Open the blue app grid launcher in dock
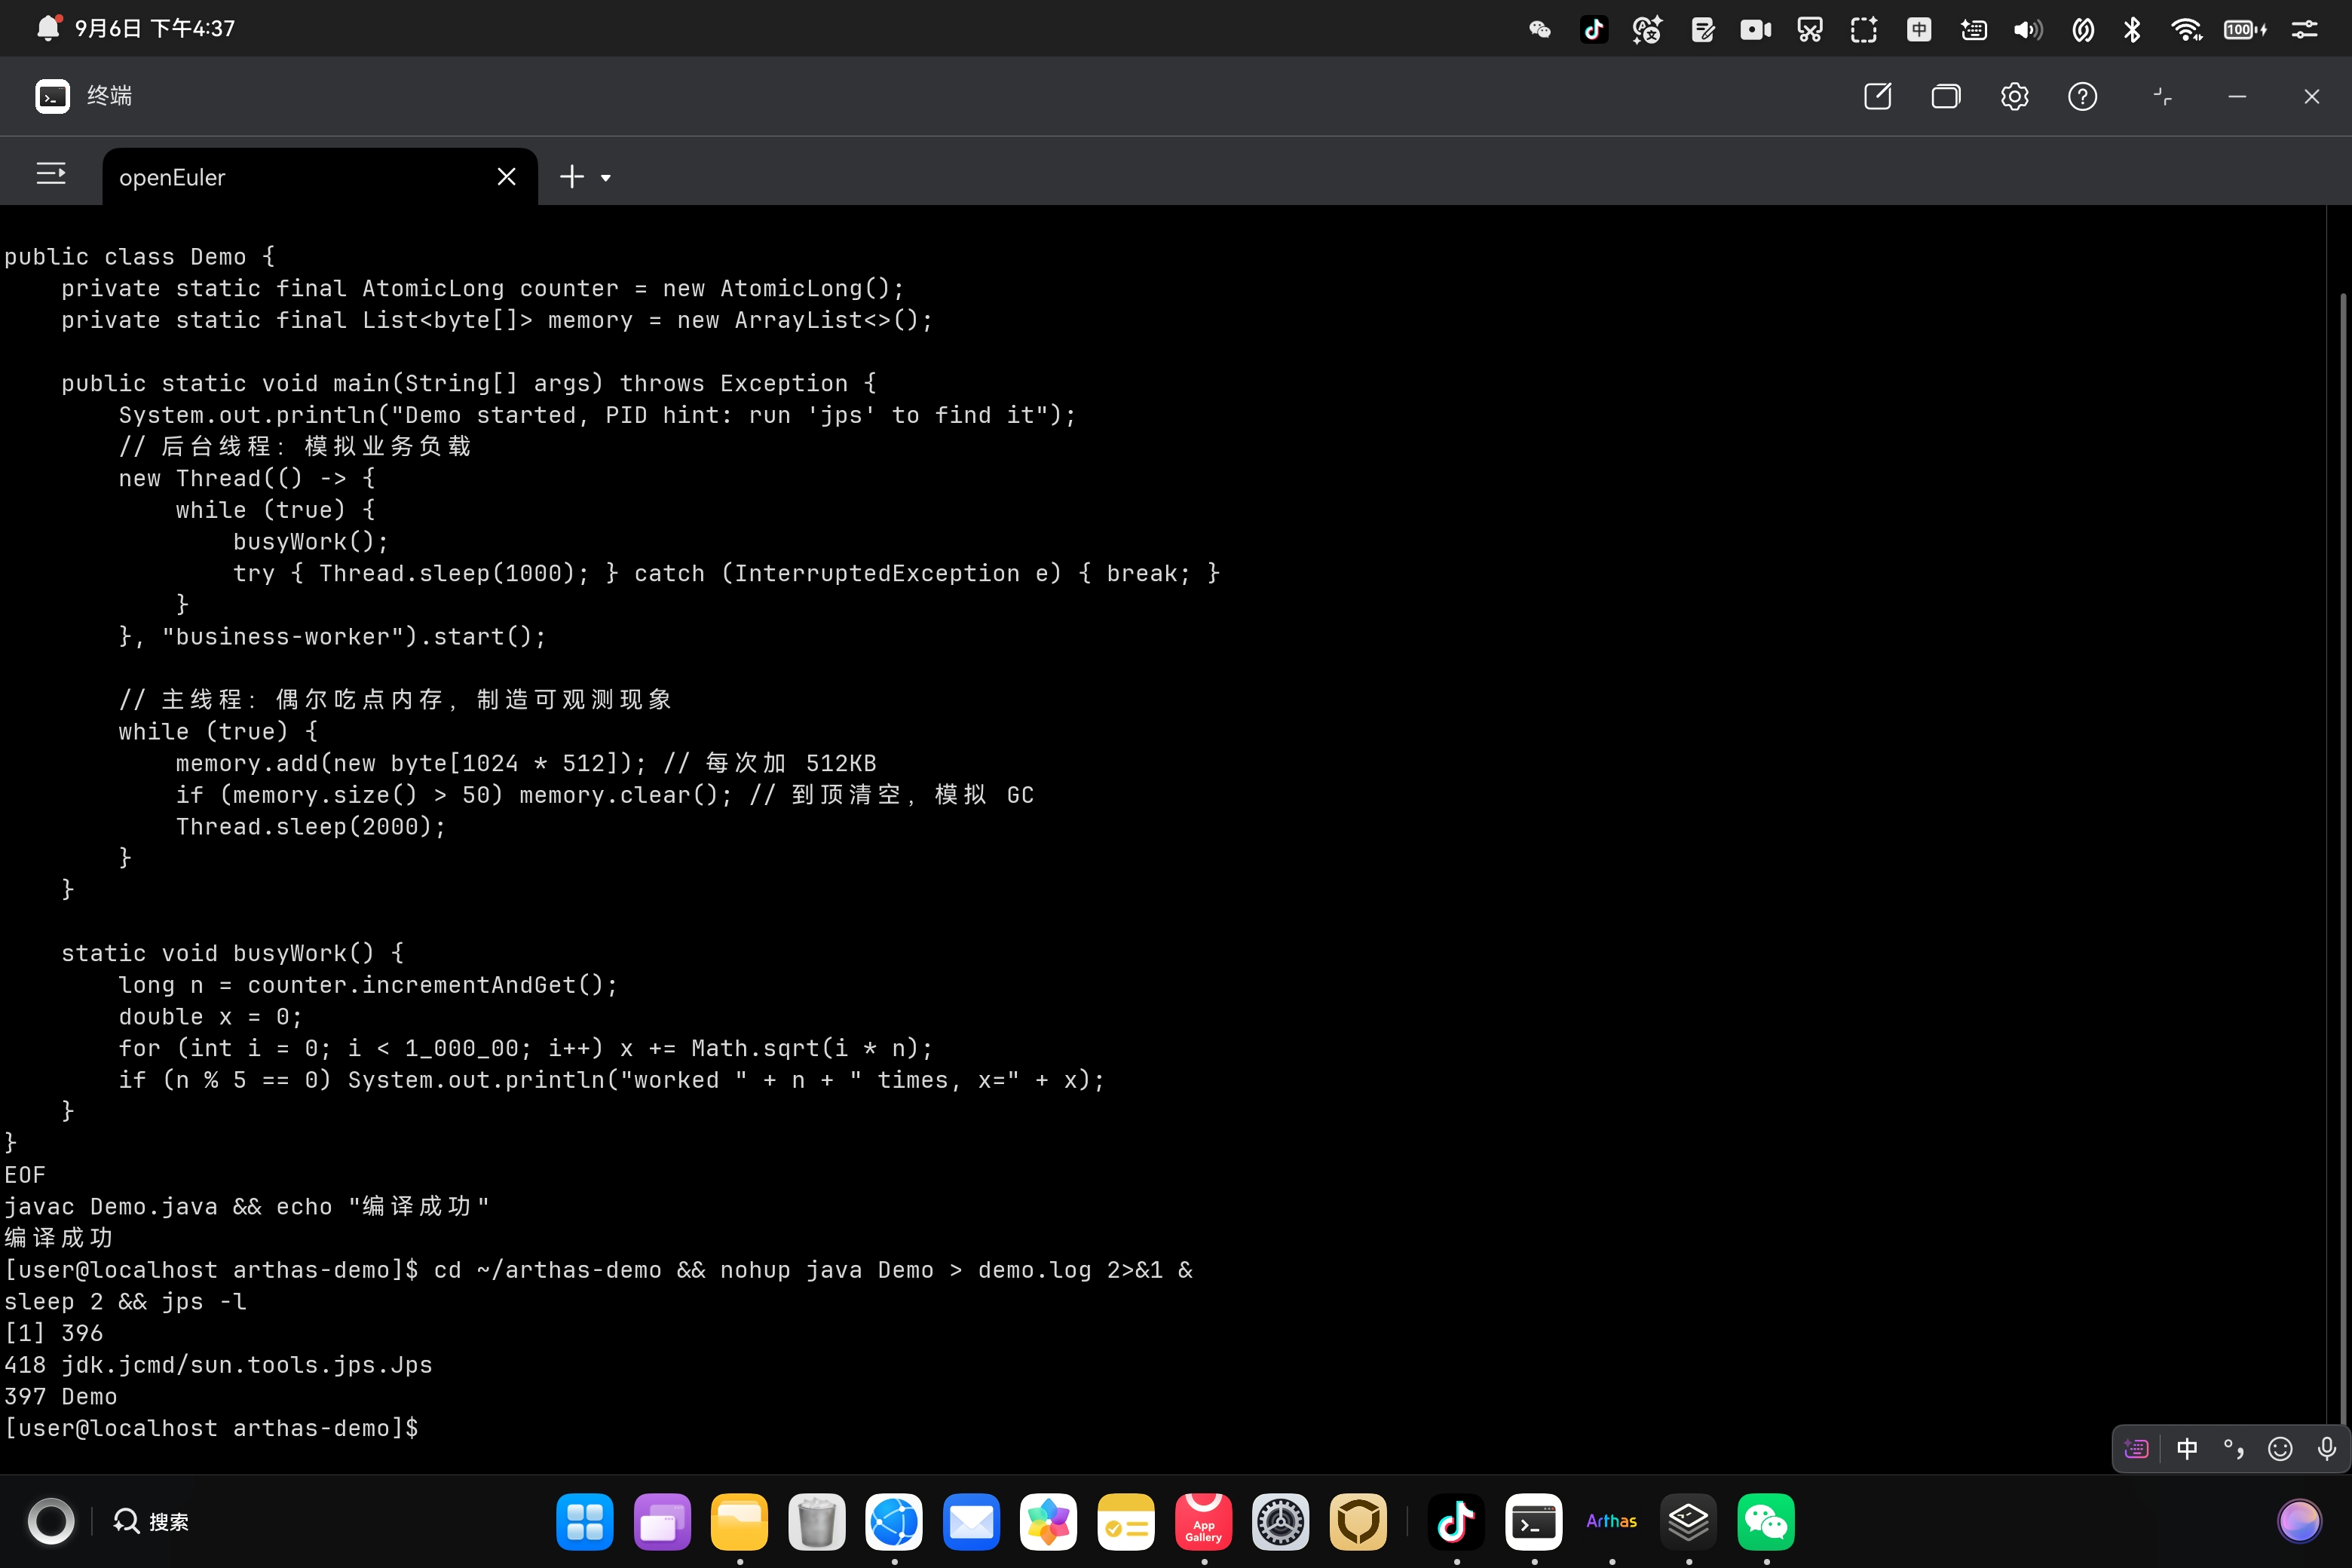 [585, 1521]
